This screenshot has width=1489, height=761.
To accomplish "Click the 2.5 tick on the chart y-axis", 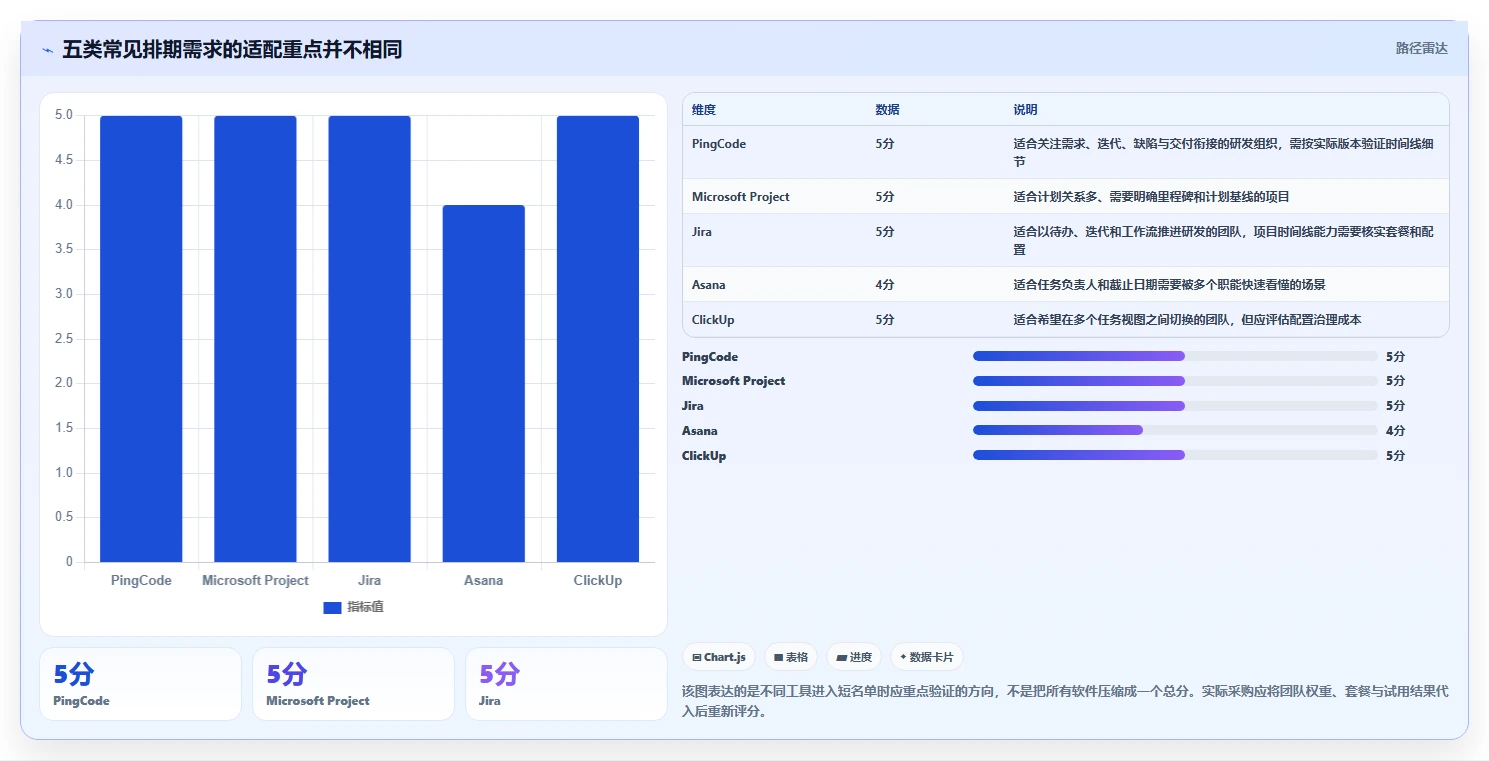I will point(63,339).
